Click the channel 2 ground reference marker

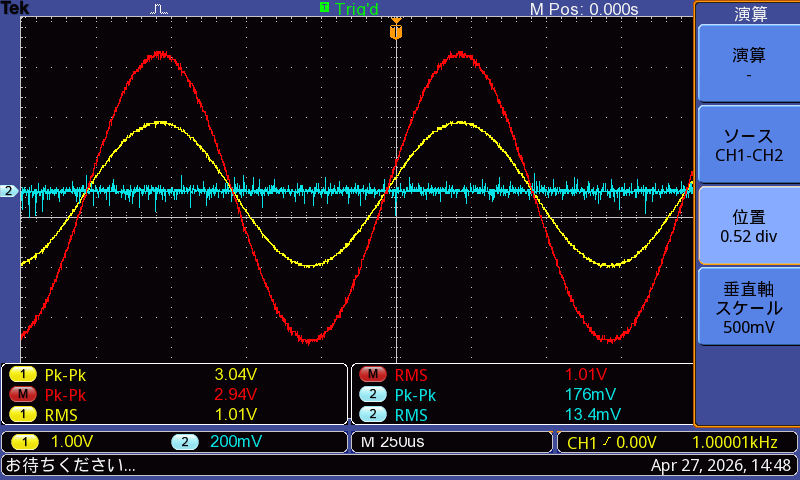(9, 191)
